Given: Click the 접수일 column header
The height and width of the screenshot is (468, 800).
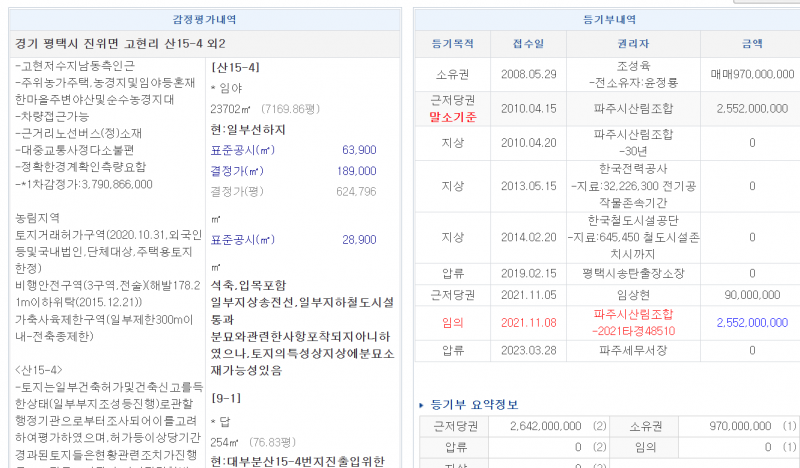Looking at the screenshot, I should point(527,44).
